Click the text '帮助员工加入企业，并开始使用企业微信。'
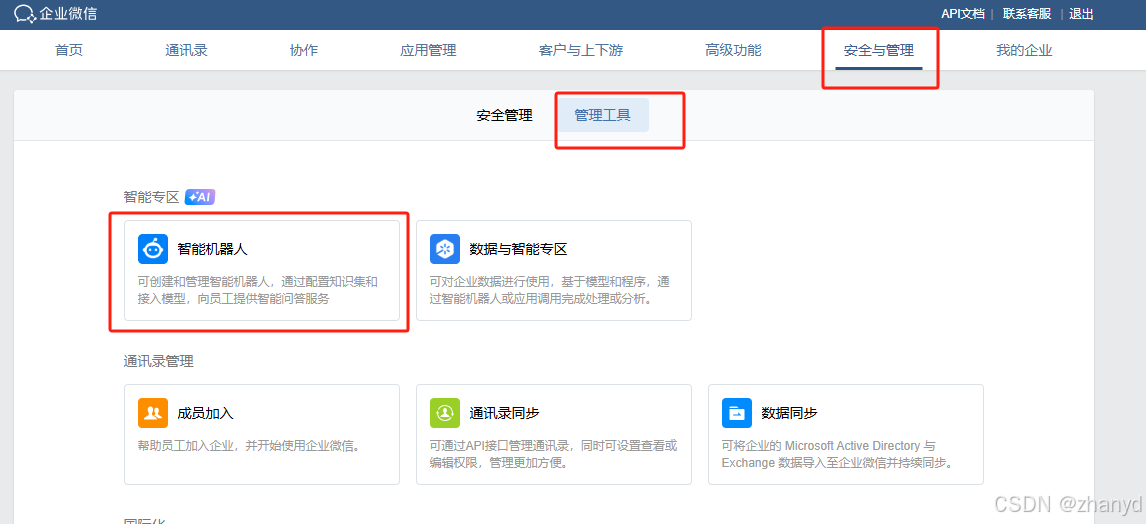Image resolution: width=1146 pixels, height=524 pixels. pos(248,446)
